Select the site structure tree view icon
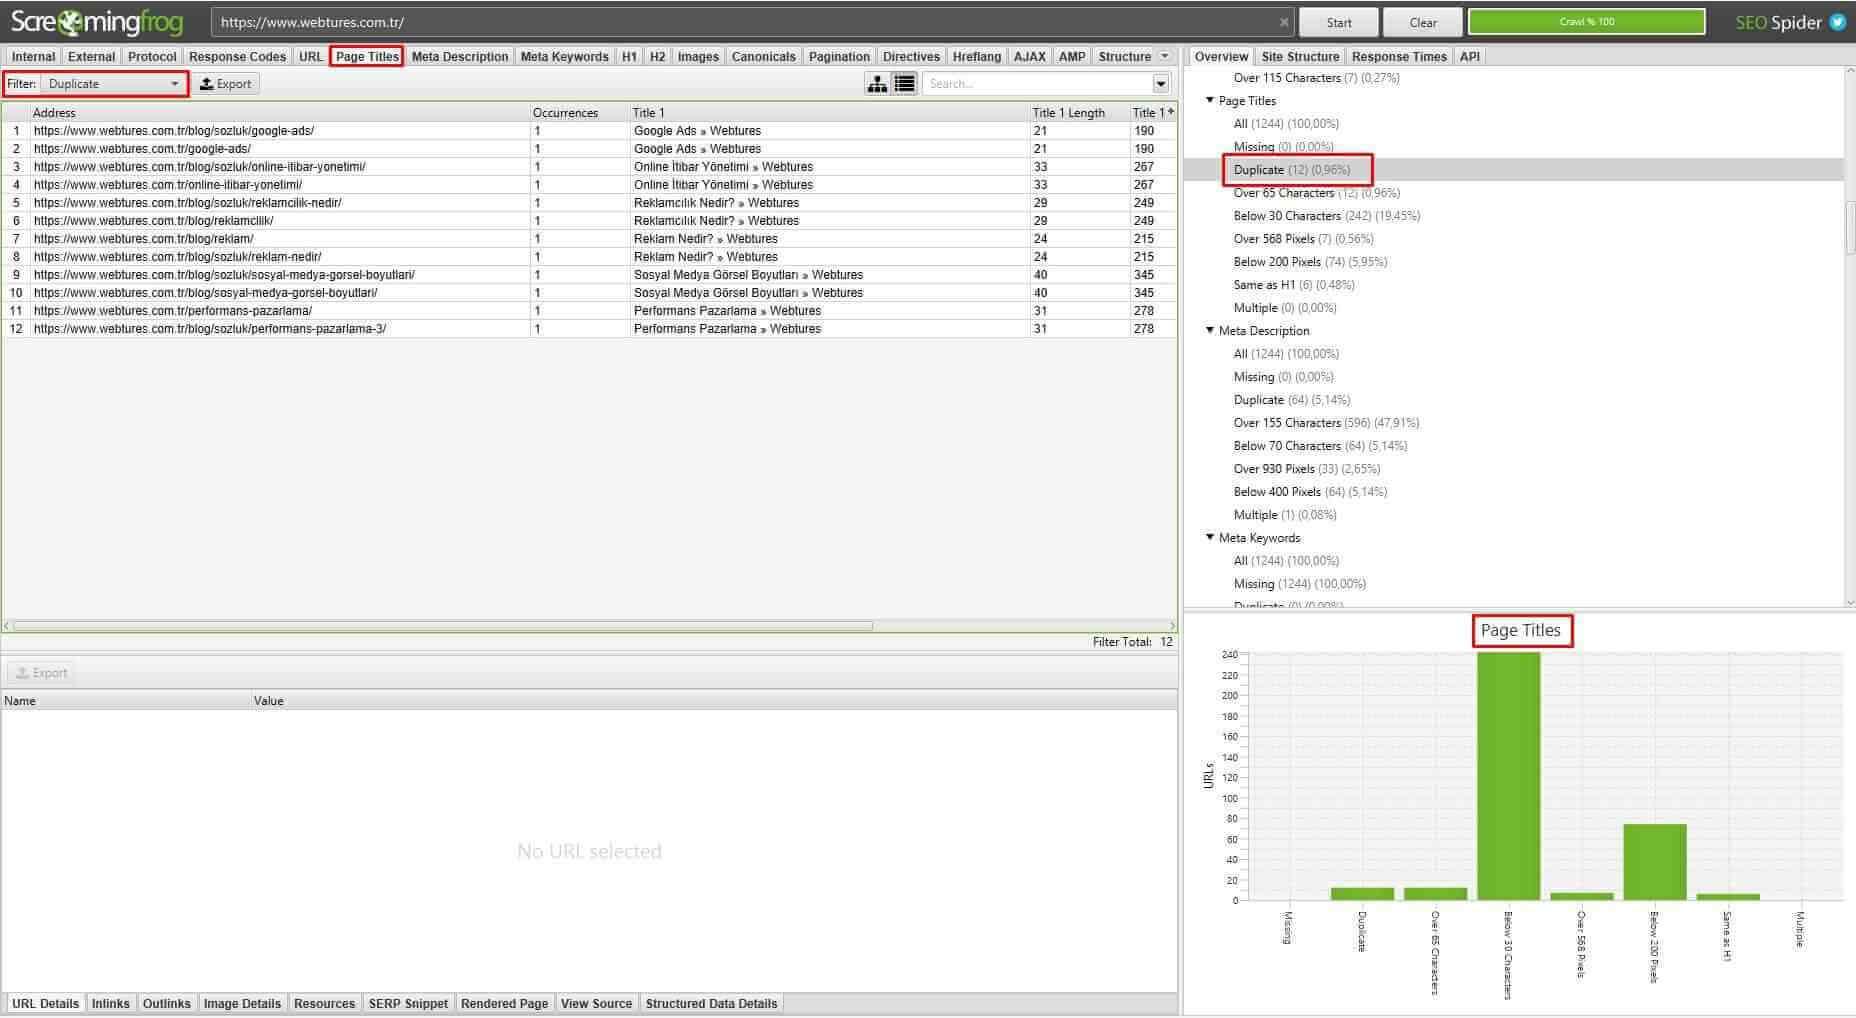The height and width of the screenshot is (1018, 1856). click(877, 83)
